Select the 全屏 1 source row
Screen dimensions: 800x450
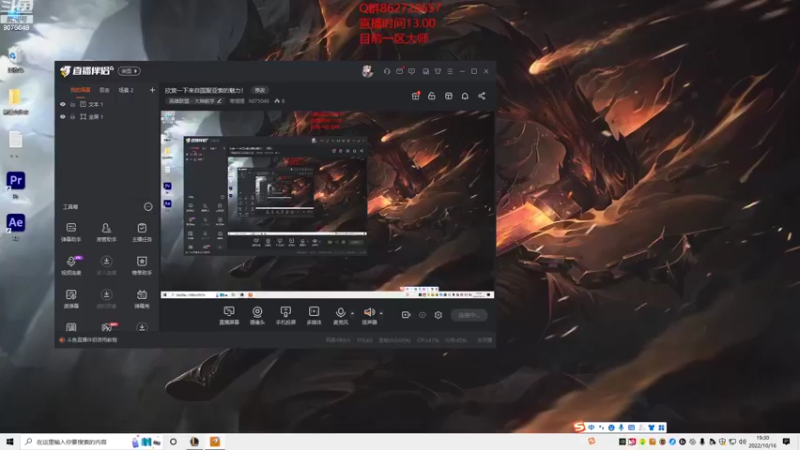[107, 117]
